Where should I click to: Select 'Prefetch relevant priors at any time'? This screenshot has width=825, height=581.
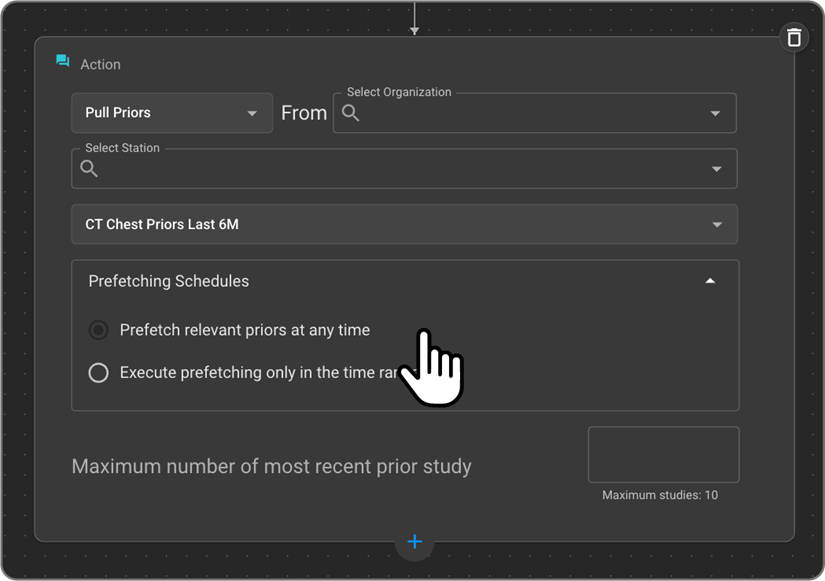(x=98, y=330)
